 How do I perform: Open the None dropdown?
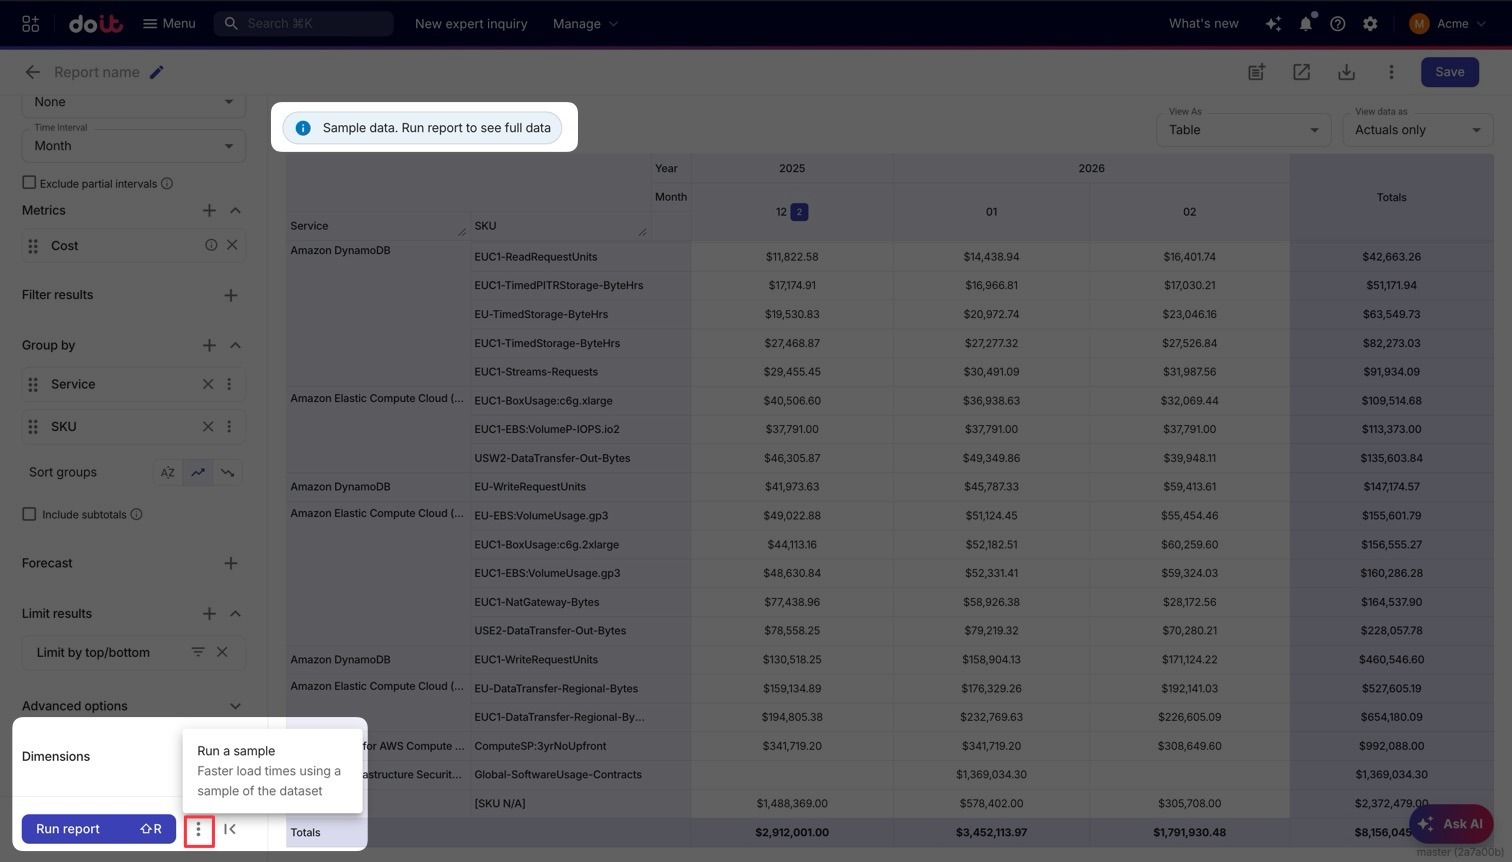[134, 102]
